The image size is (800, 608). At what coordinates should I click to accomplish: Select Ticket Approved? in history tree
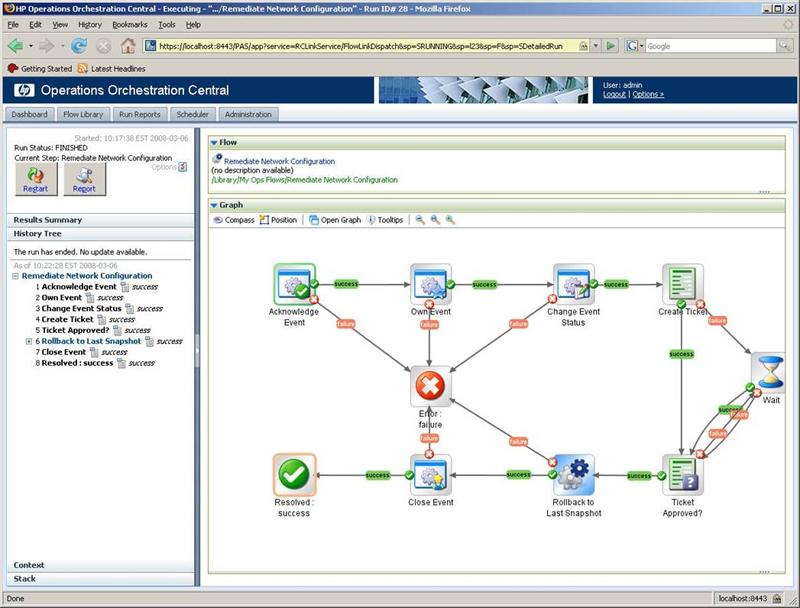76,331
